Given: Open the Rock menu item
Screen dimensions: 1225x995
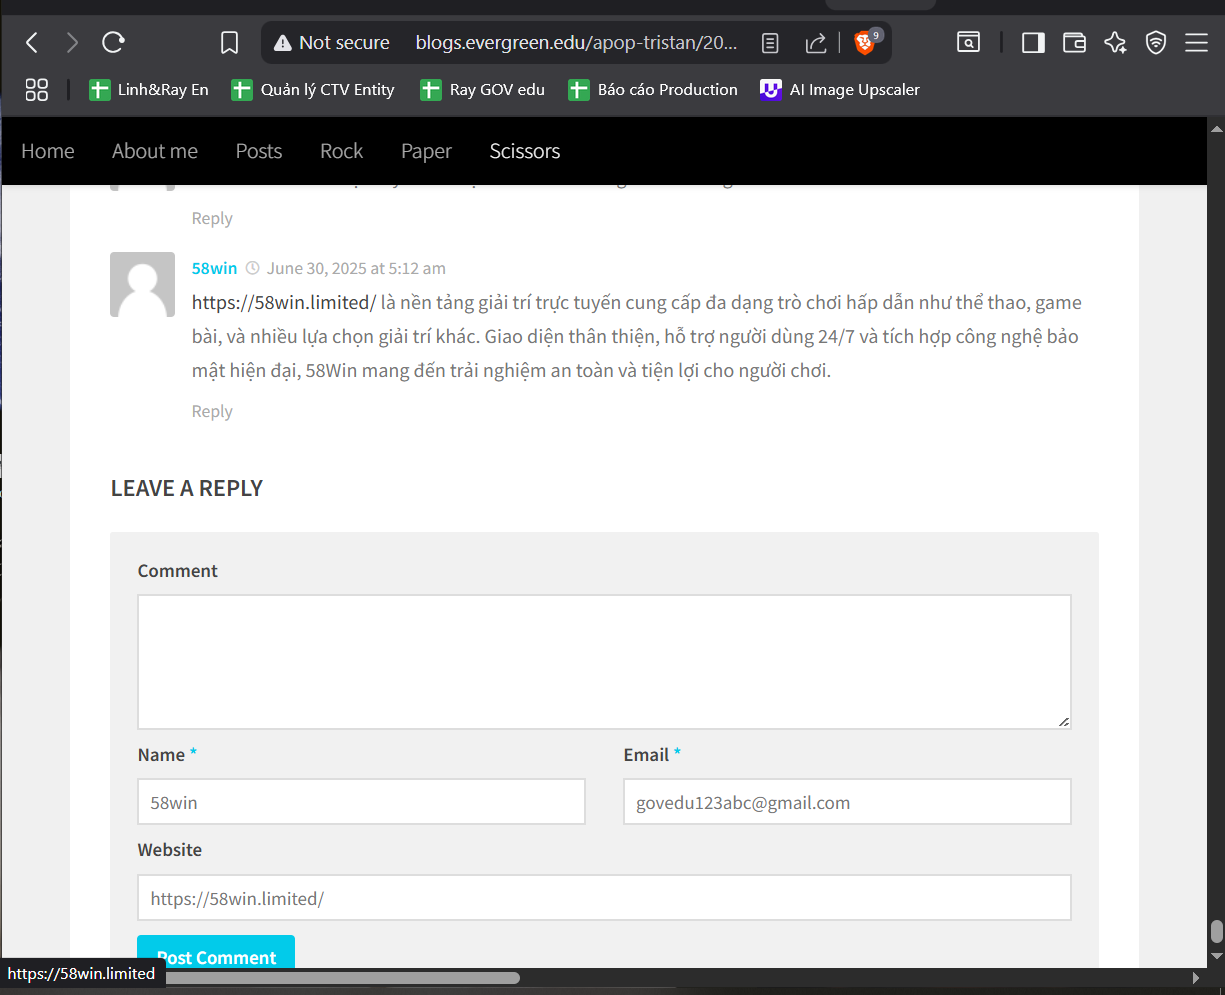Looking at the screenshot, I should click(x=341, y=151).
